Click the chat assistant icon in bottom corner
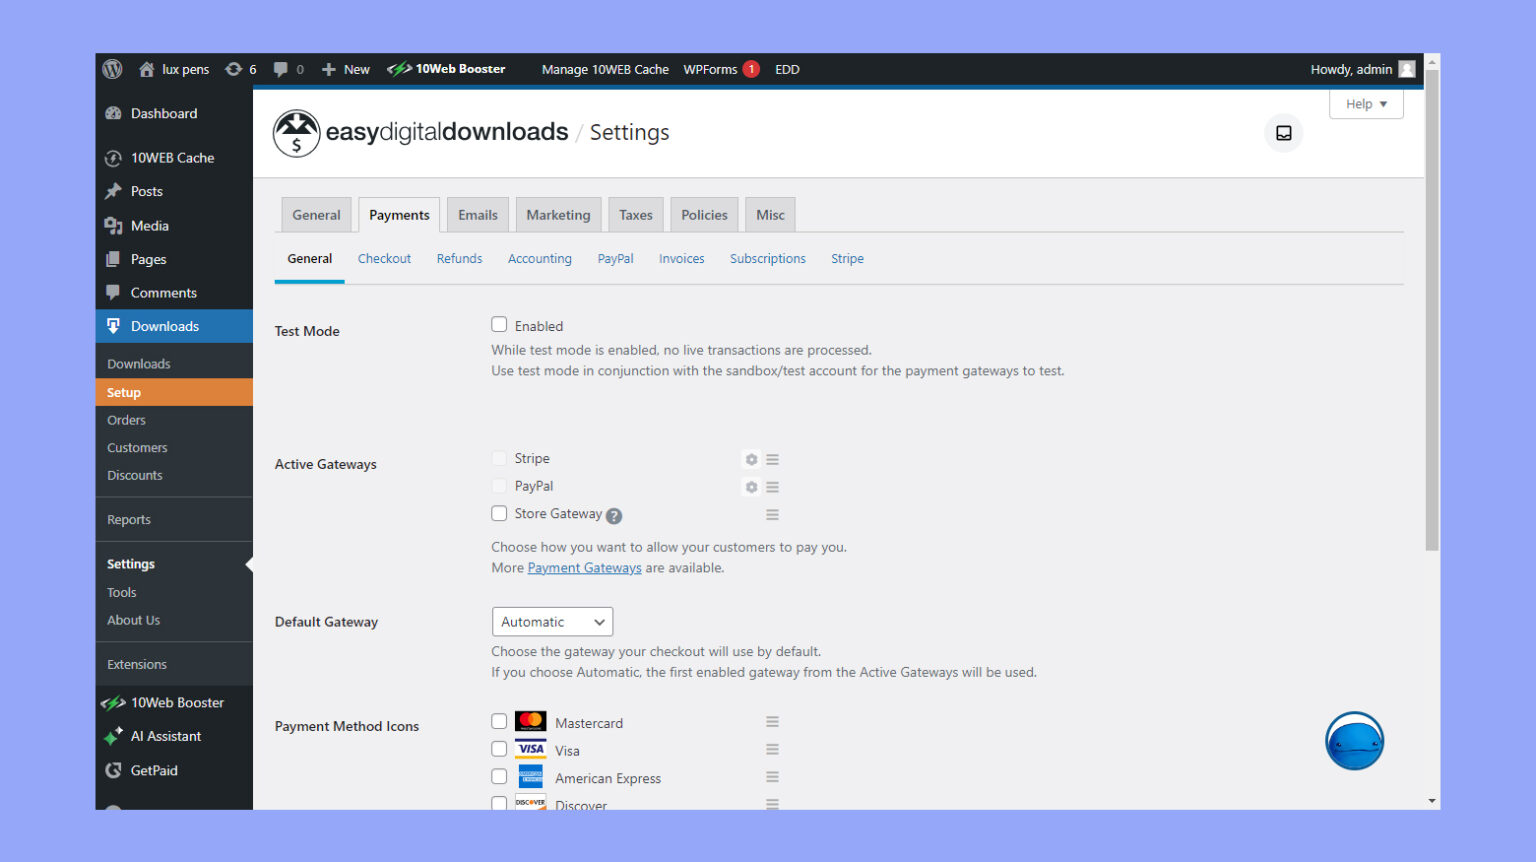Viewport: 1536px width, 862px height. click(x=1355, y=741)
